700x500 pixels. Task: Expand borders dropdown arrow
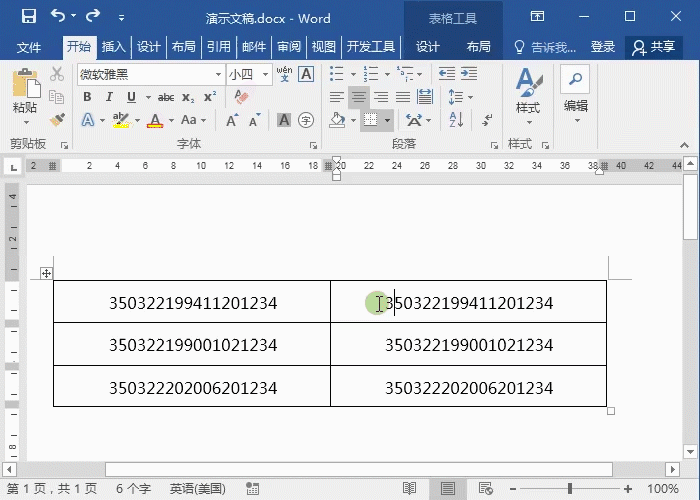pos(387,120)
